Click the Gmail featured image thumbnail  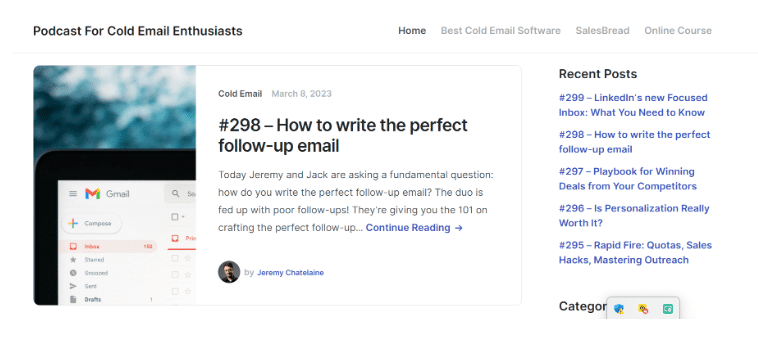(115, 186)
